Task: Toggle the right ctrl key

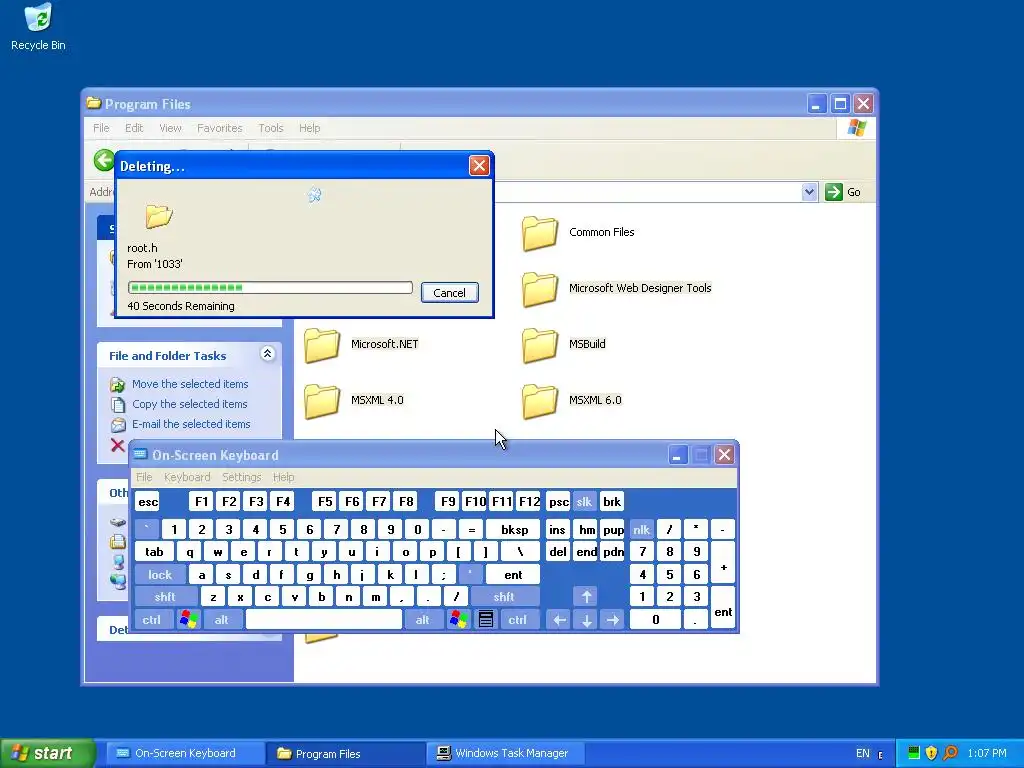Action: pos(518,620)
